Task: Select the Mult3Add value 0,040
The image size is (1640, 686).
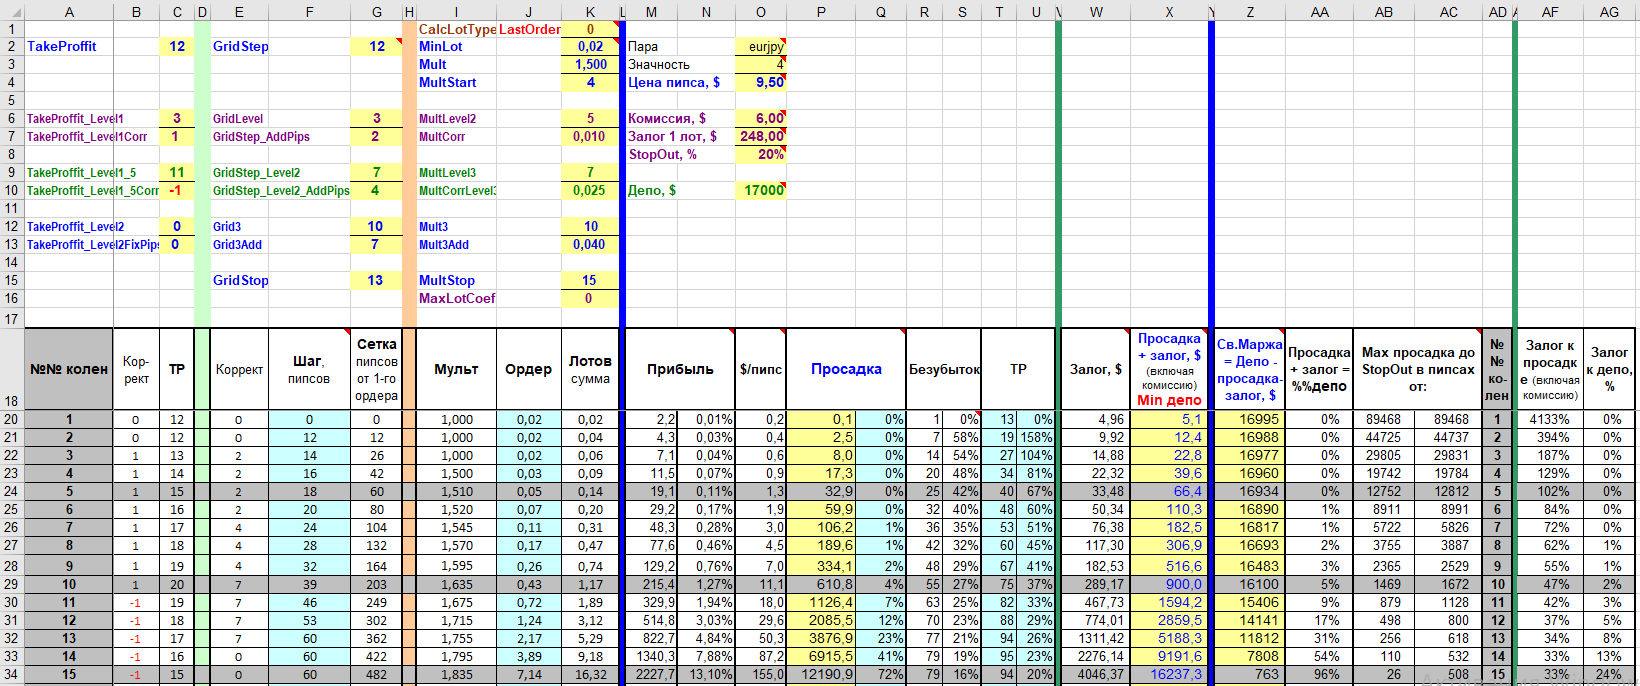Action: click(x=590, y=244)
